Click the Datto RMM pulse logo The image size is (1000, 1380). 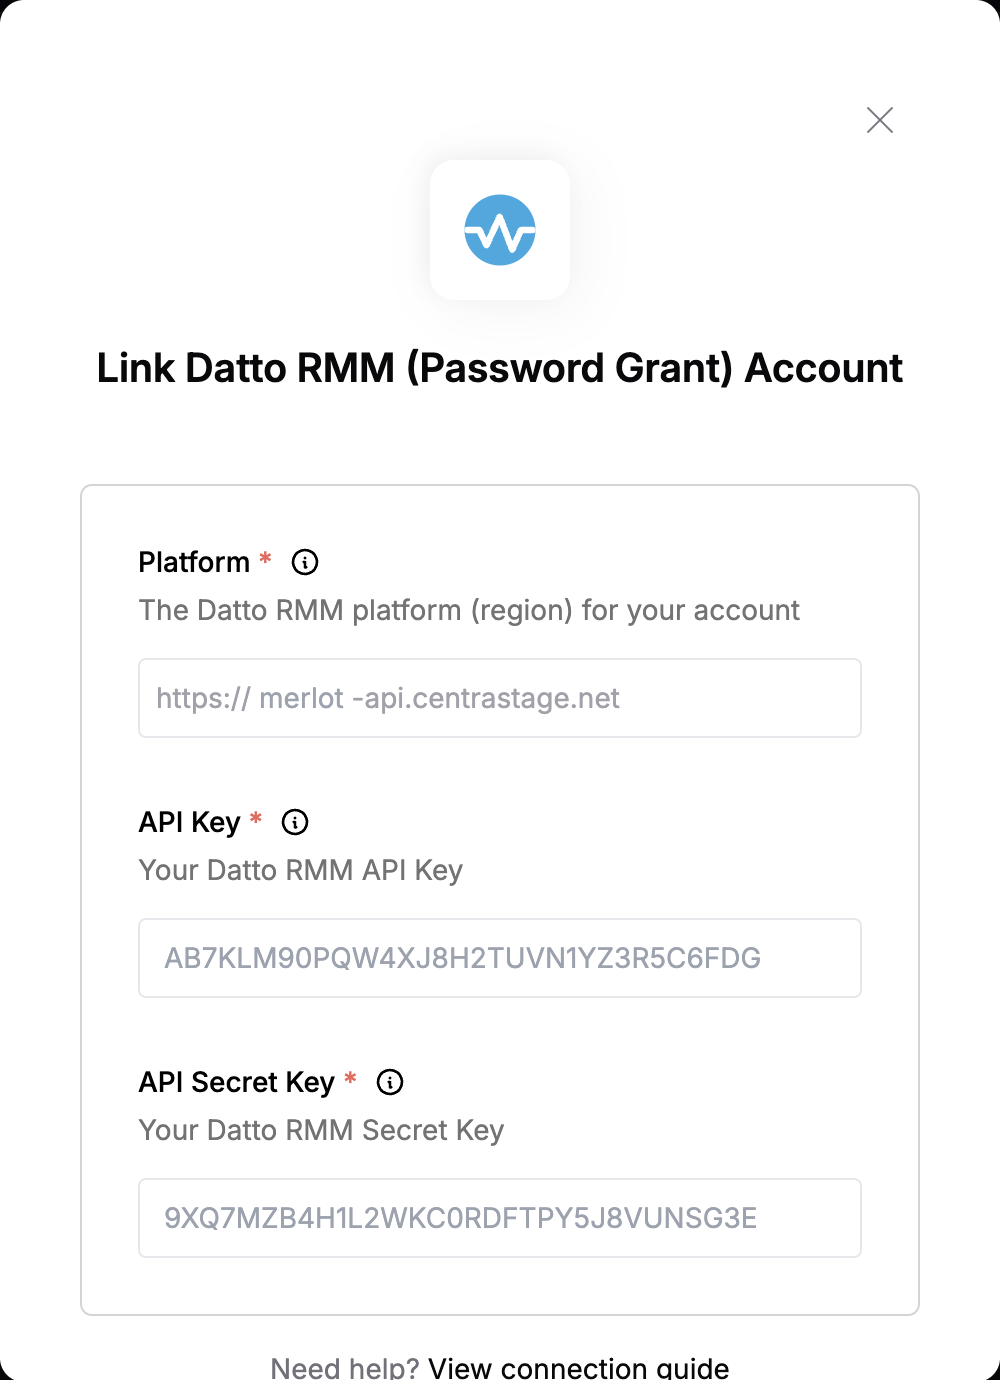[x=500, y=230]
